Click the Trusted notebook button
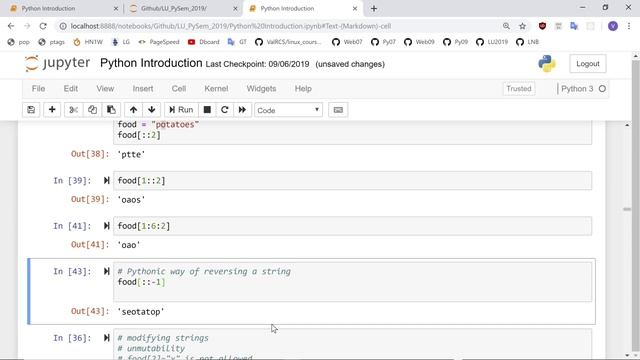 (519, 89)
